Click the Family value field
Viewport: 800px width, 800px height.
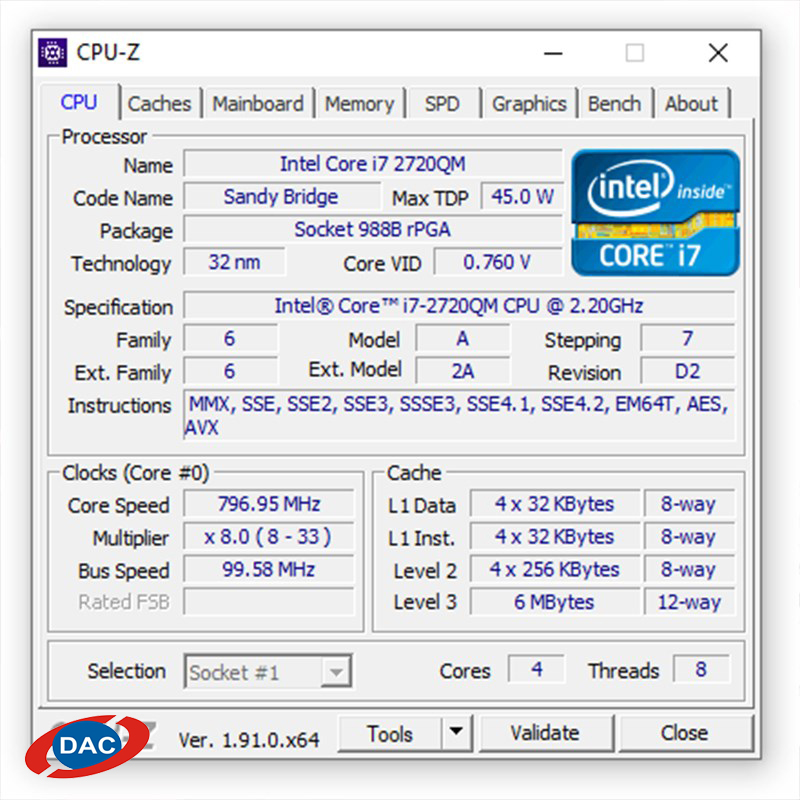coord(230,339)
